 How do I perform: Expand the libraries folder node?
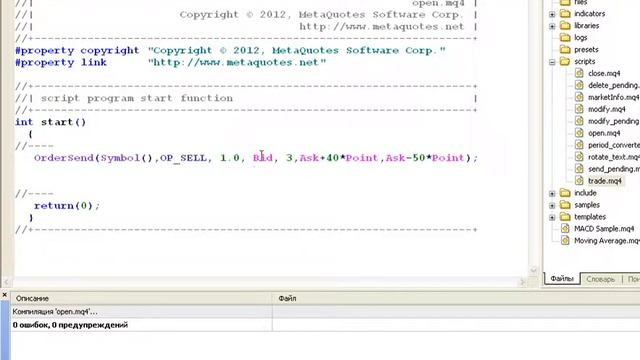[552, 26]
